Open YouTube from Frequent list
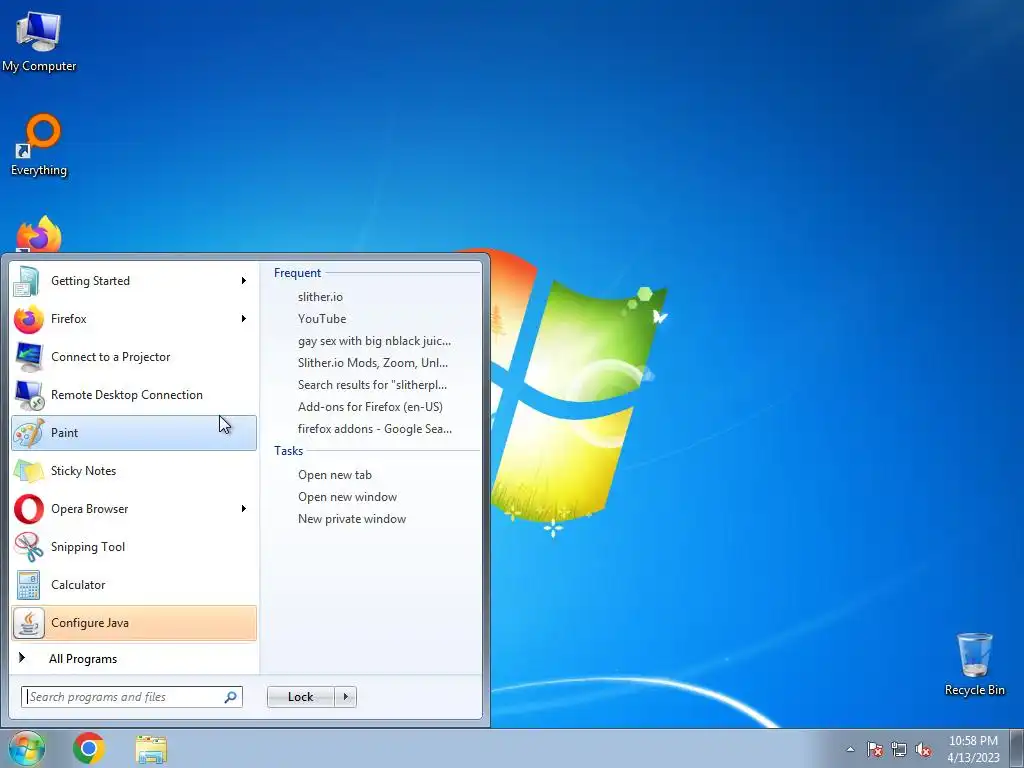This screenshot has width=1024, height=768. click(322, 319)
